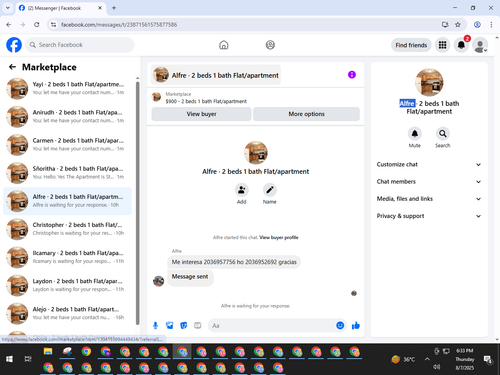Mute this conversation bell icon

(x=415, y=134)
